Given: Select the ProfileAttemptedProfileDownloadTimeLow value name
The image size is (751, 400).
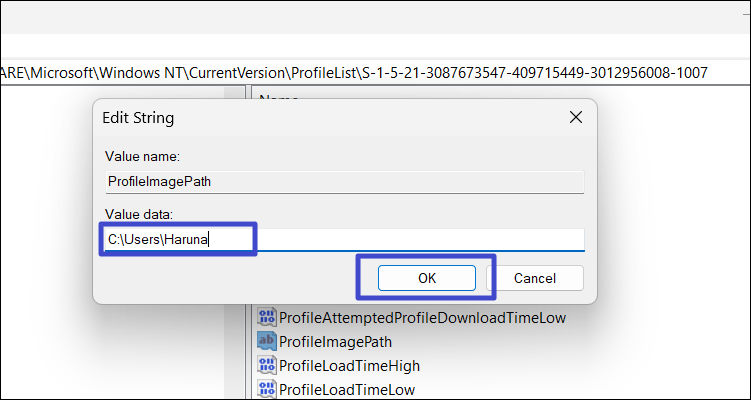Looking at the screenshot, I should click(x=422, y=318).
